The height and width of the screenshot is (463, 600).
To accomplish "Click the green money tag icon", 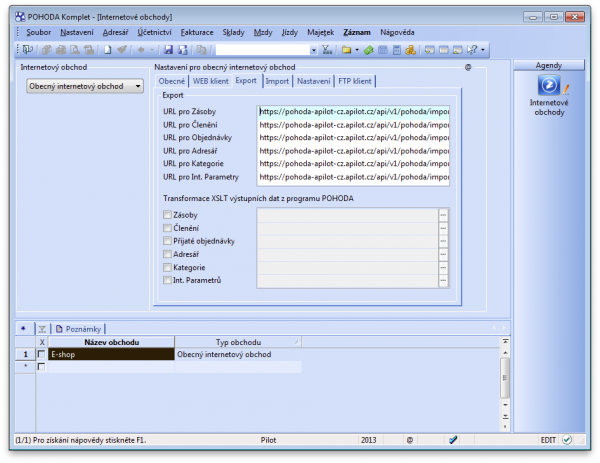I will pyautogui.click(x=368, y=50).
